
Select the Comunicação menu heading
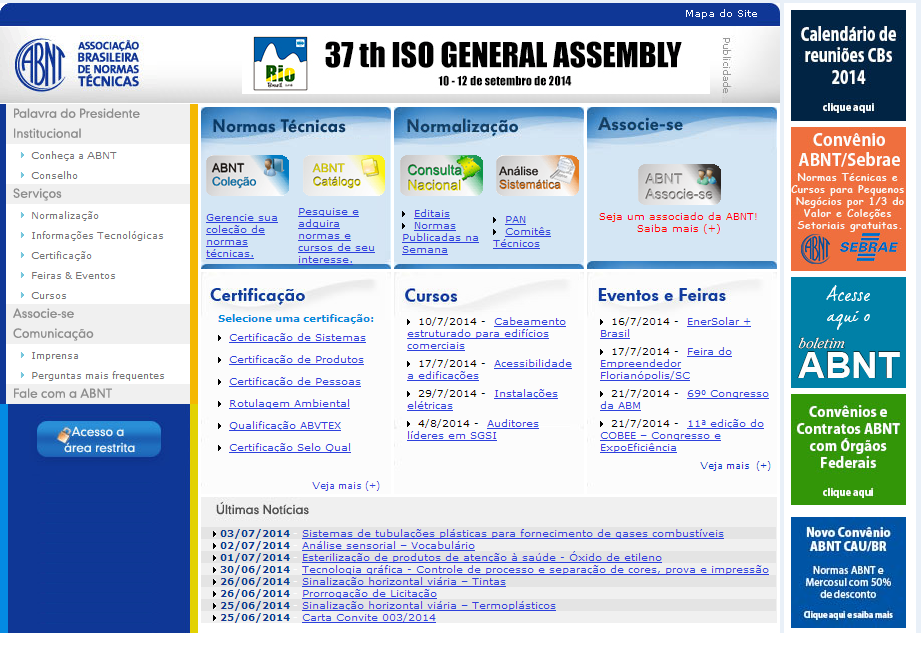pyautogui.click(x=53, y=334)
